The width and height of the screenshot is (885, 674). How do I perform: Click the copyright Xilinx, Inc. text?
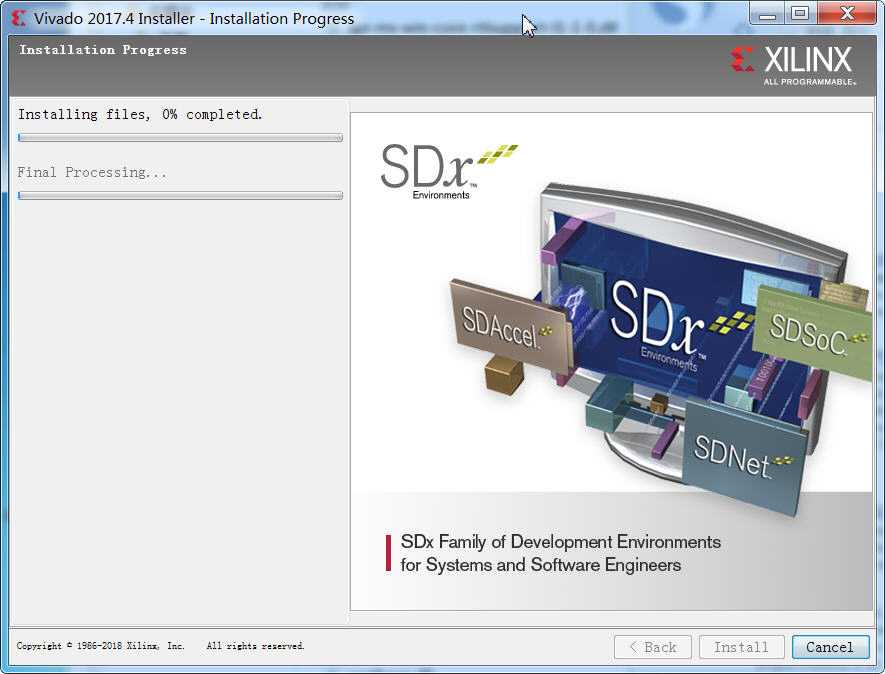point(100,646)
